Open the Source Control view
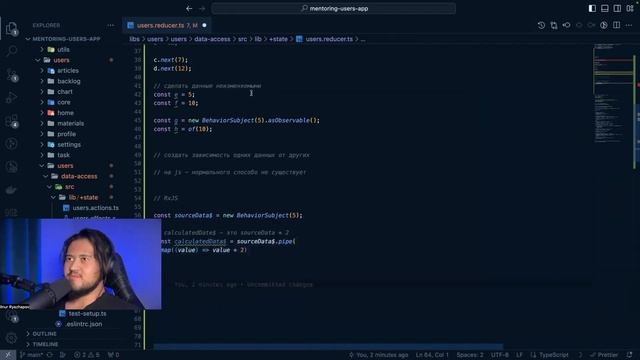Image resolution: width=640 pixels, height=360 pixels. click(11, 74)
